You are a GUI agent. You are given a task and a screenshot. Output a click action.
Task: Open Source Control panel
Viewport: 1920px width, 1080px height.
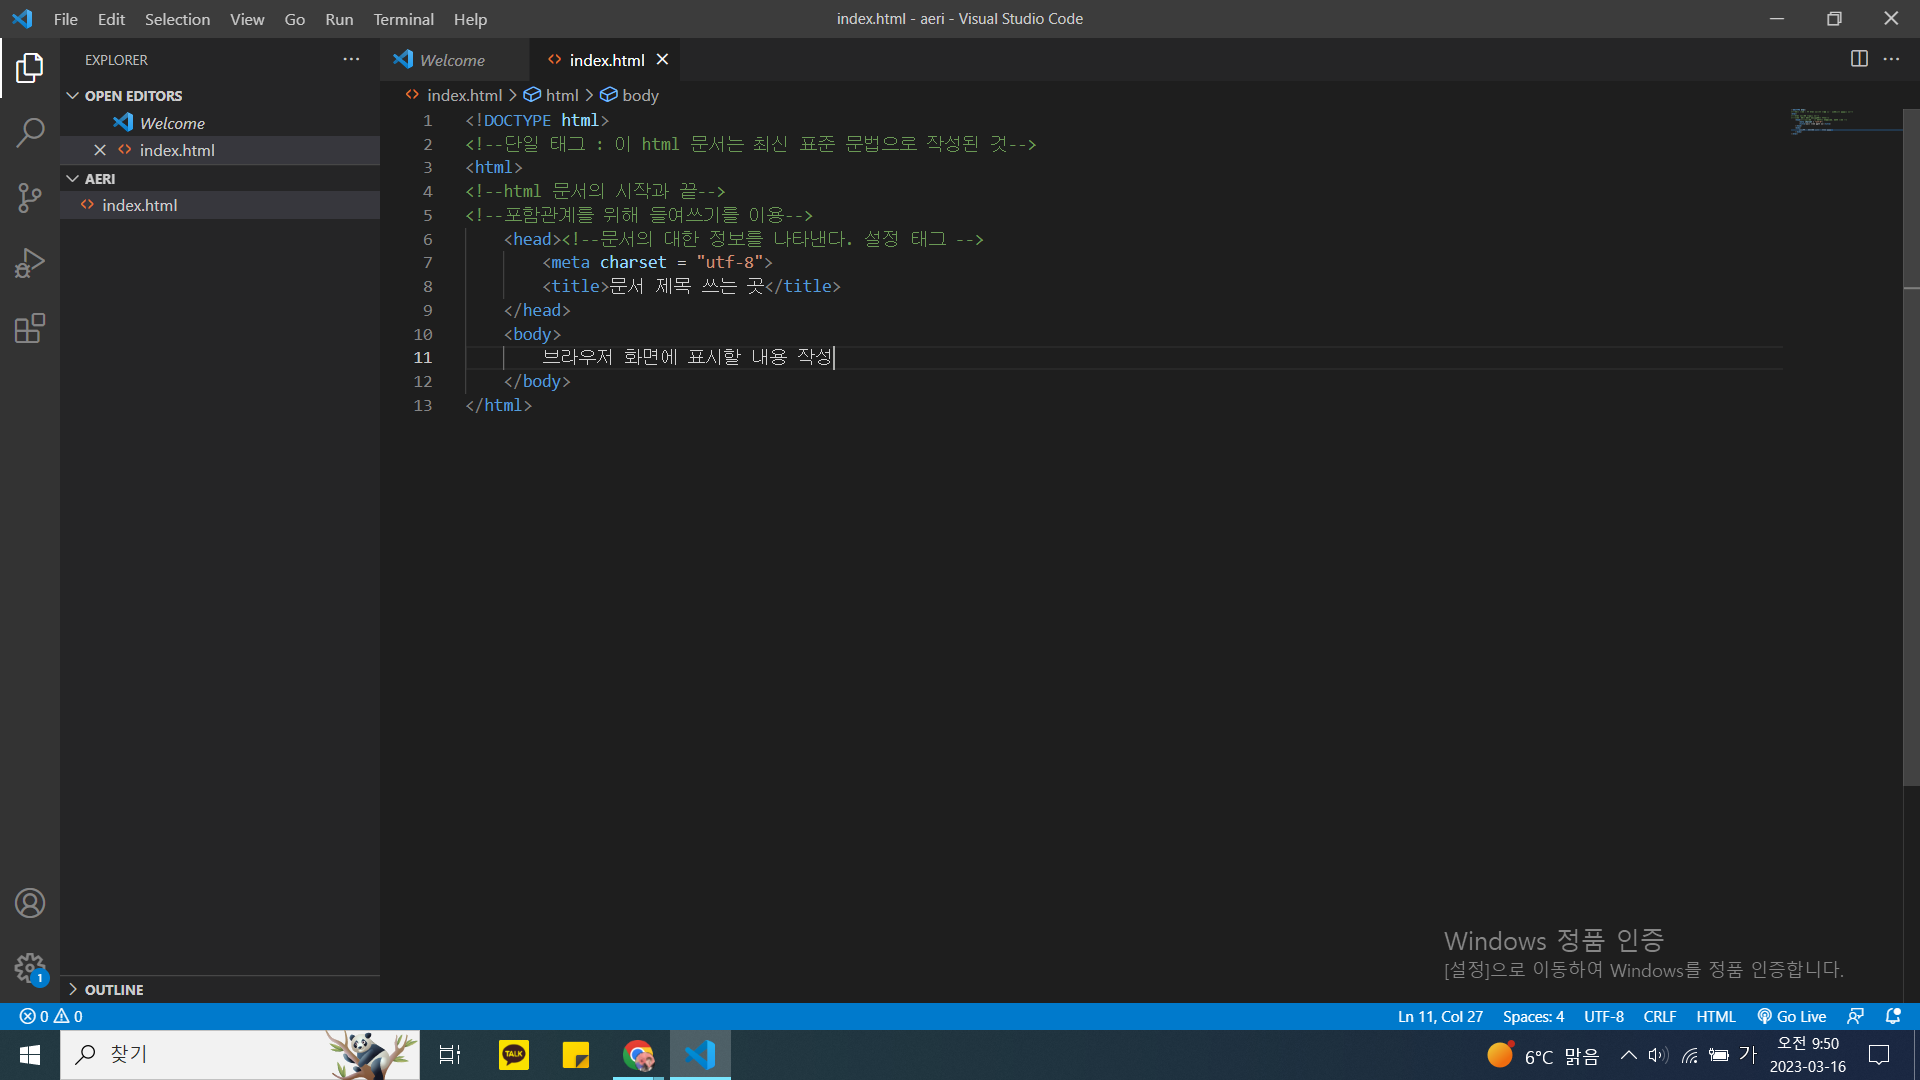pos(30,198)
